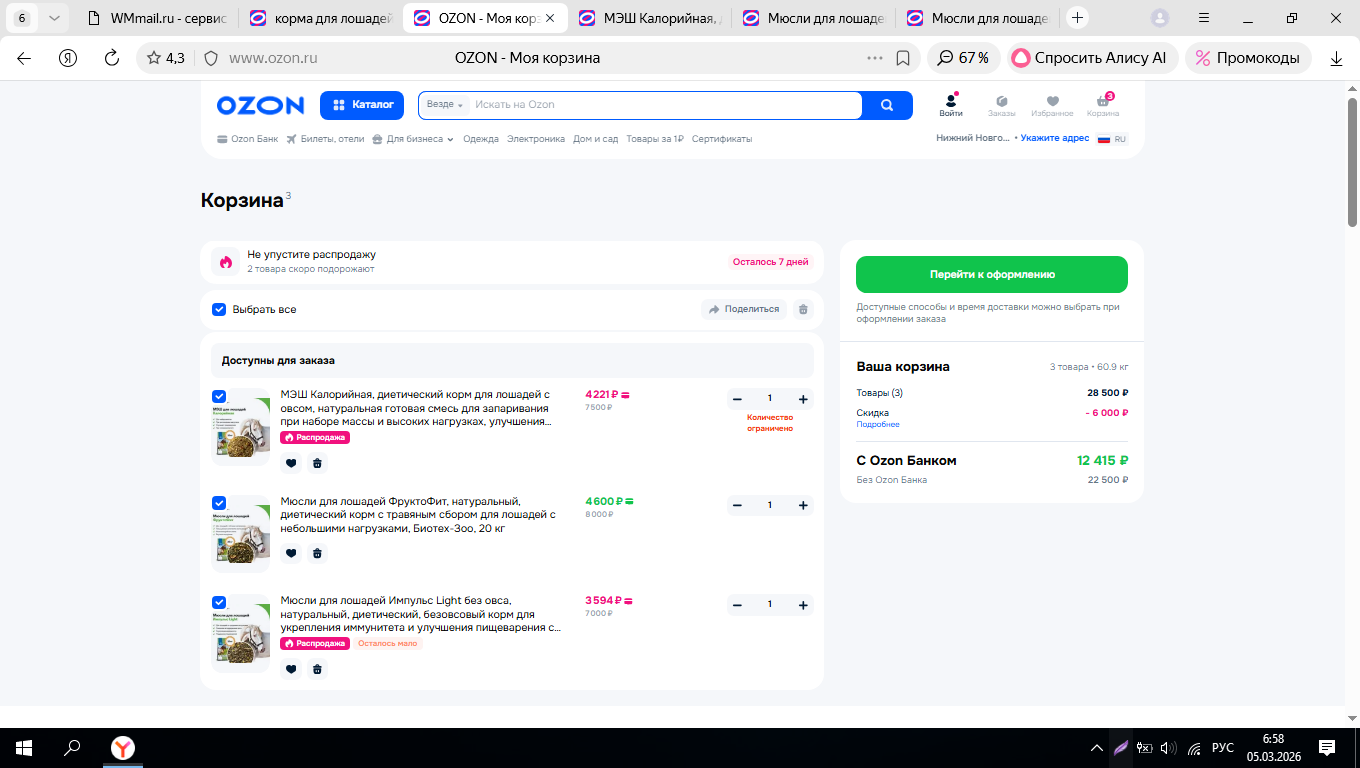The height and width of the screenshot is (768, 1360).
Task: Remove МЭШ Калорийная from the cart
Action: 317,463
